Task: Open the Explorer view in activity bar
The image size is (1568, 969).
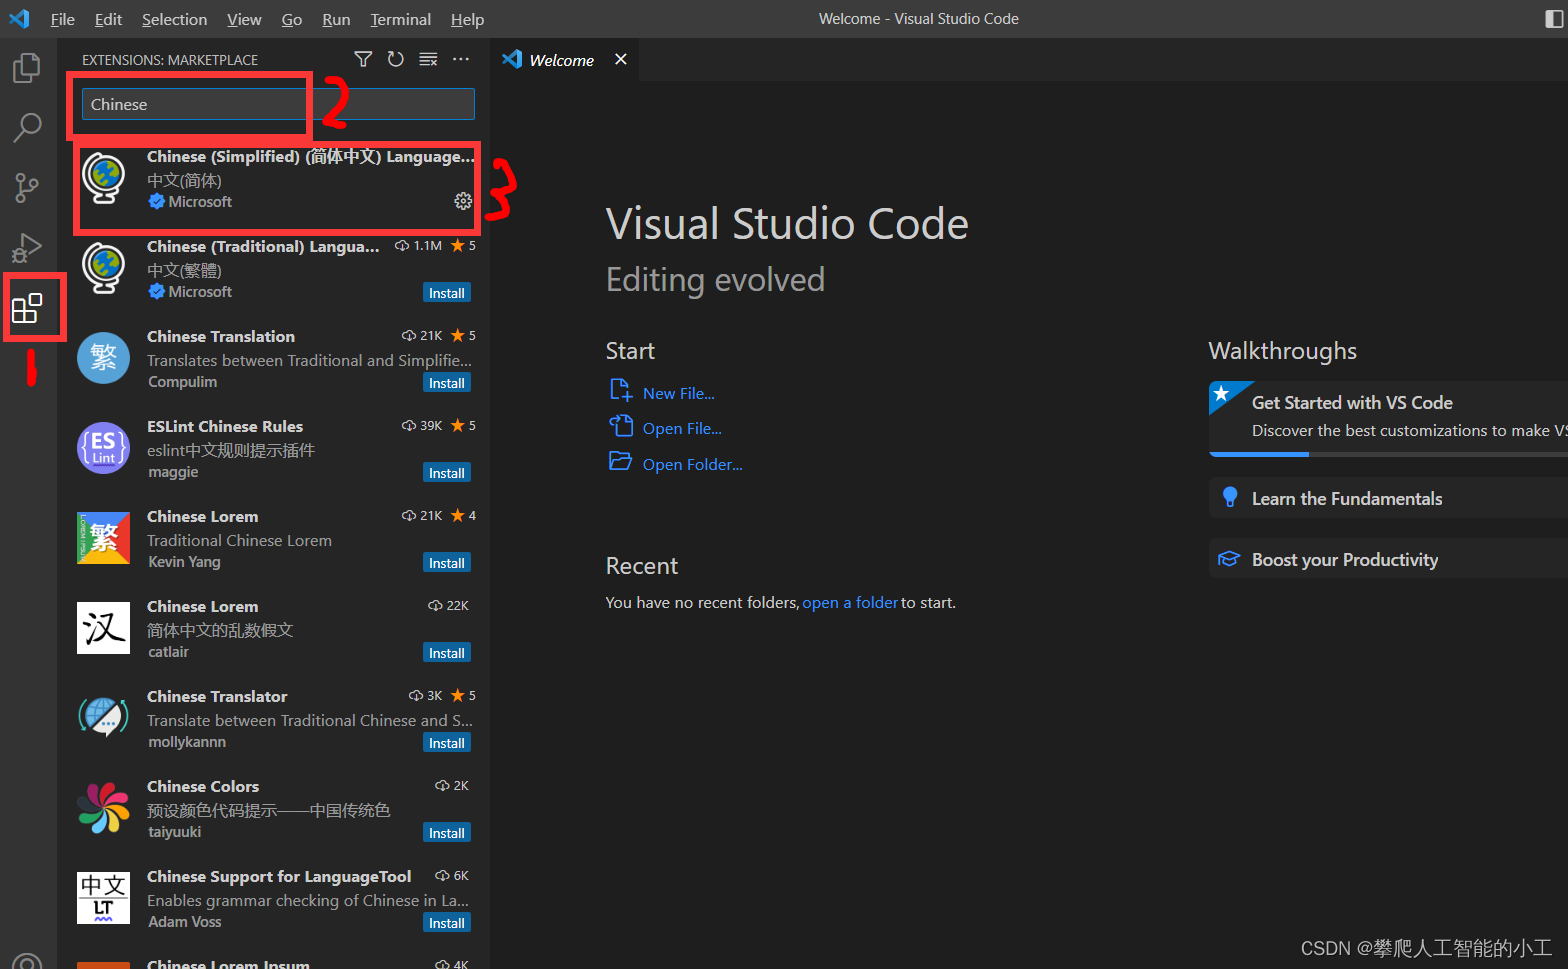Action: click(x=27, y=68)
